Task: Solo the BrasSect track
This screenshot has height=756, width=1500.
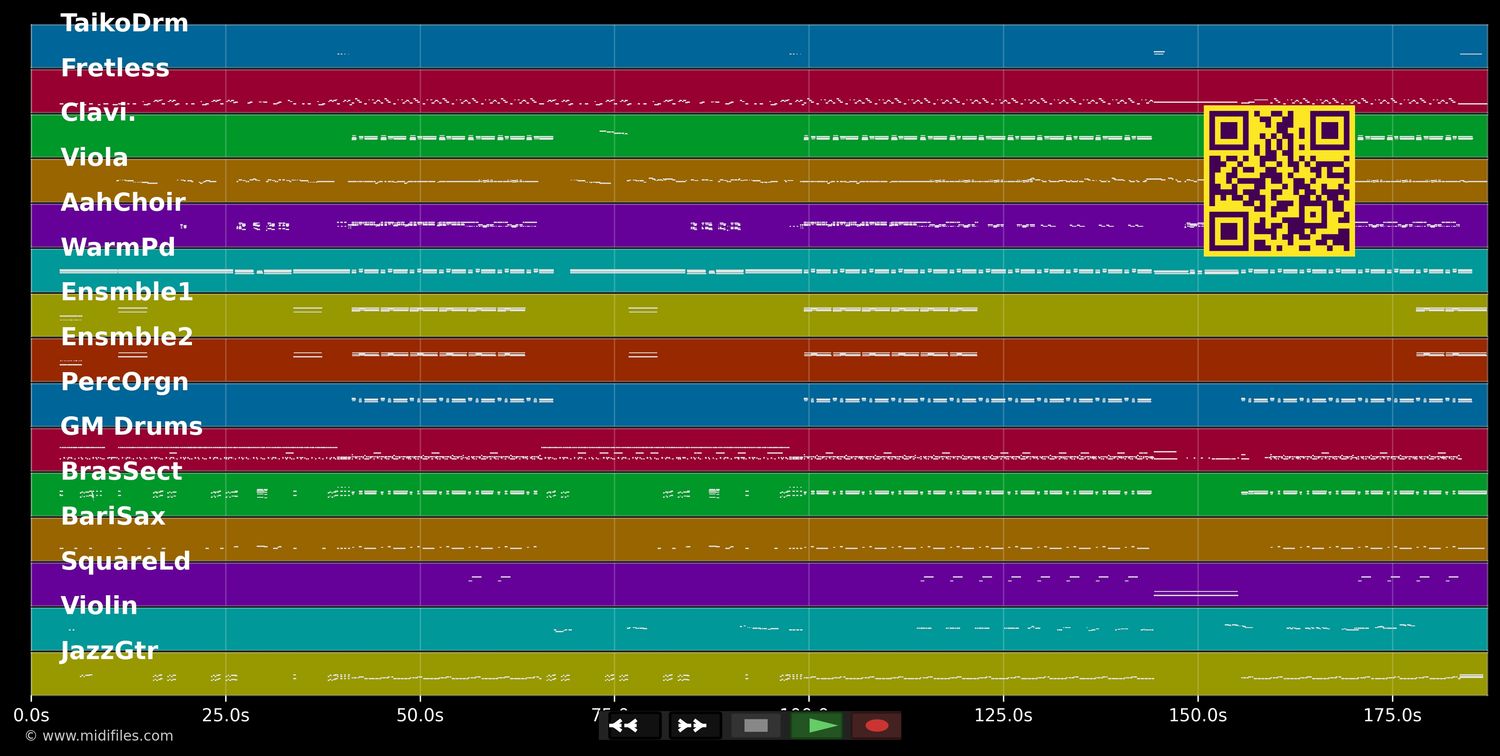Action: point(122,470)
